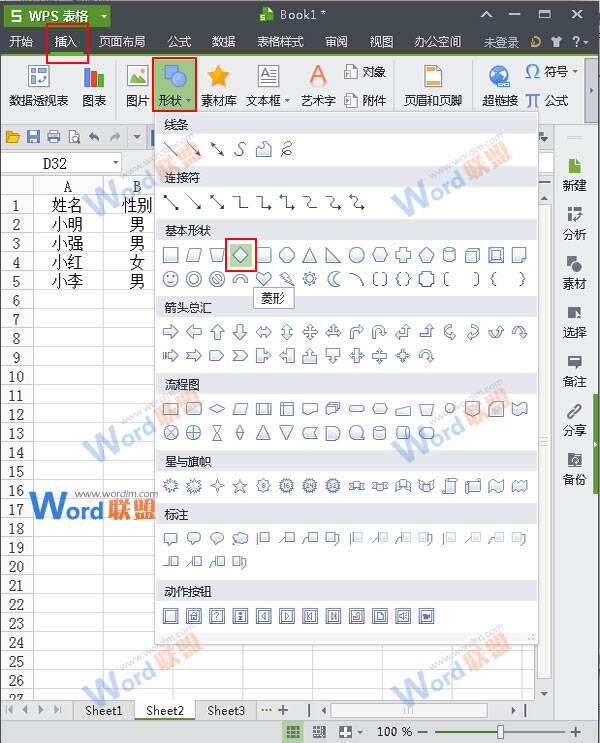Insert a 公式 equation from ribbon
Screen dimensions: 600x743
(x=547, y=100)
